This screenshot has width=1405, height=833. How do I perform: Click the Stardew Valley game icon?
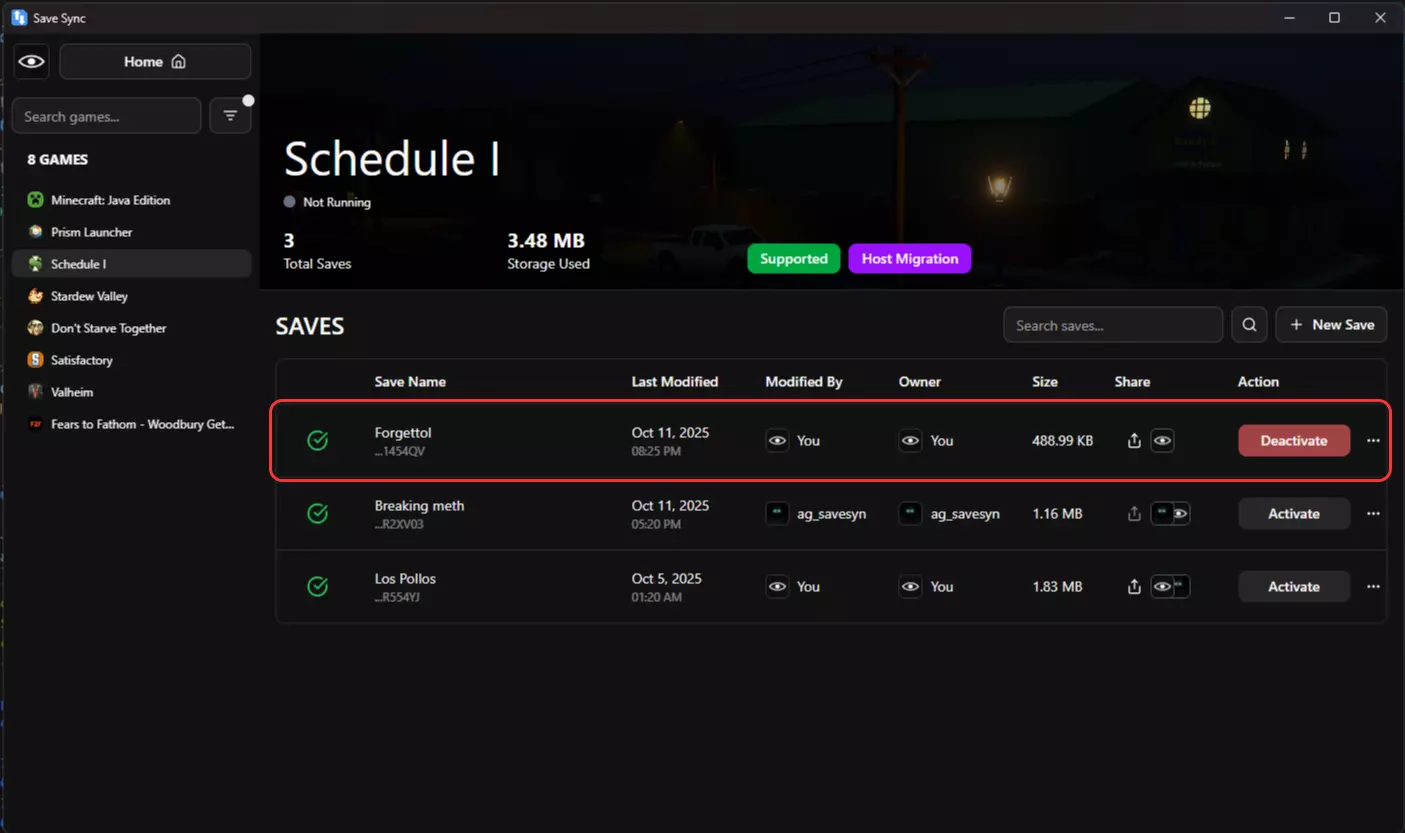coord(36,296)
